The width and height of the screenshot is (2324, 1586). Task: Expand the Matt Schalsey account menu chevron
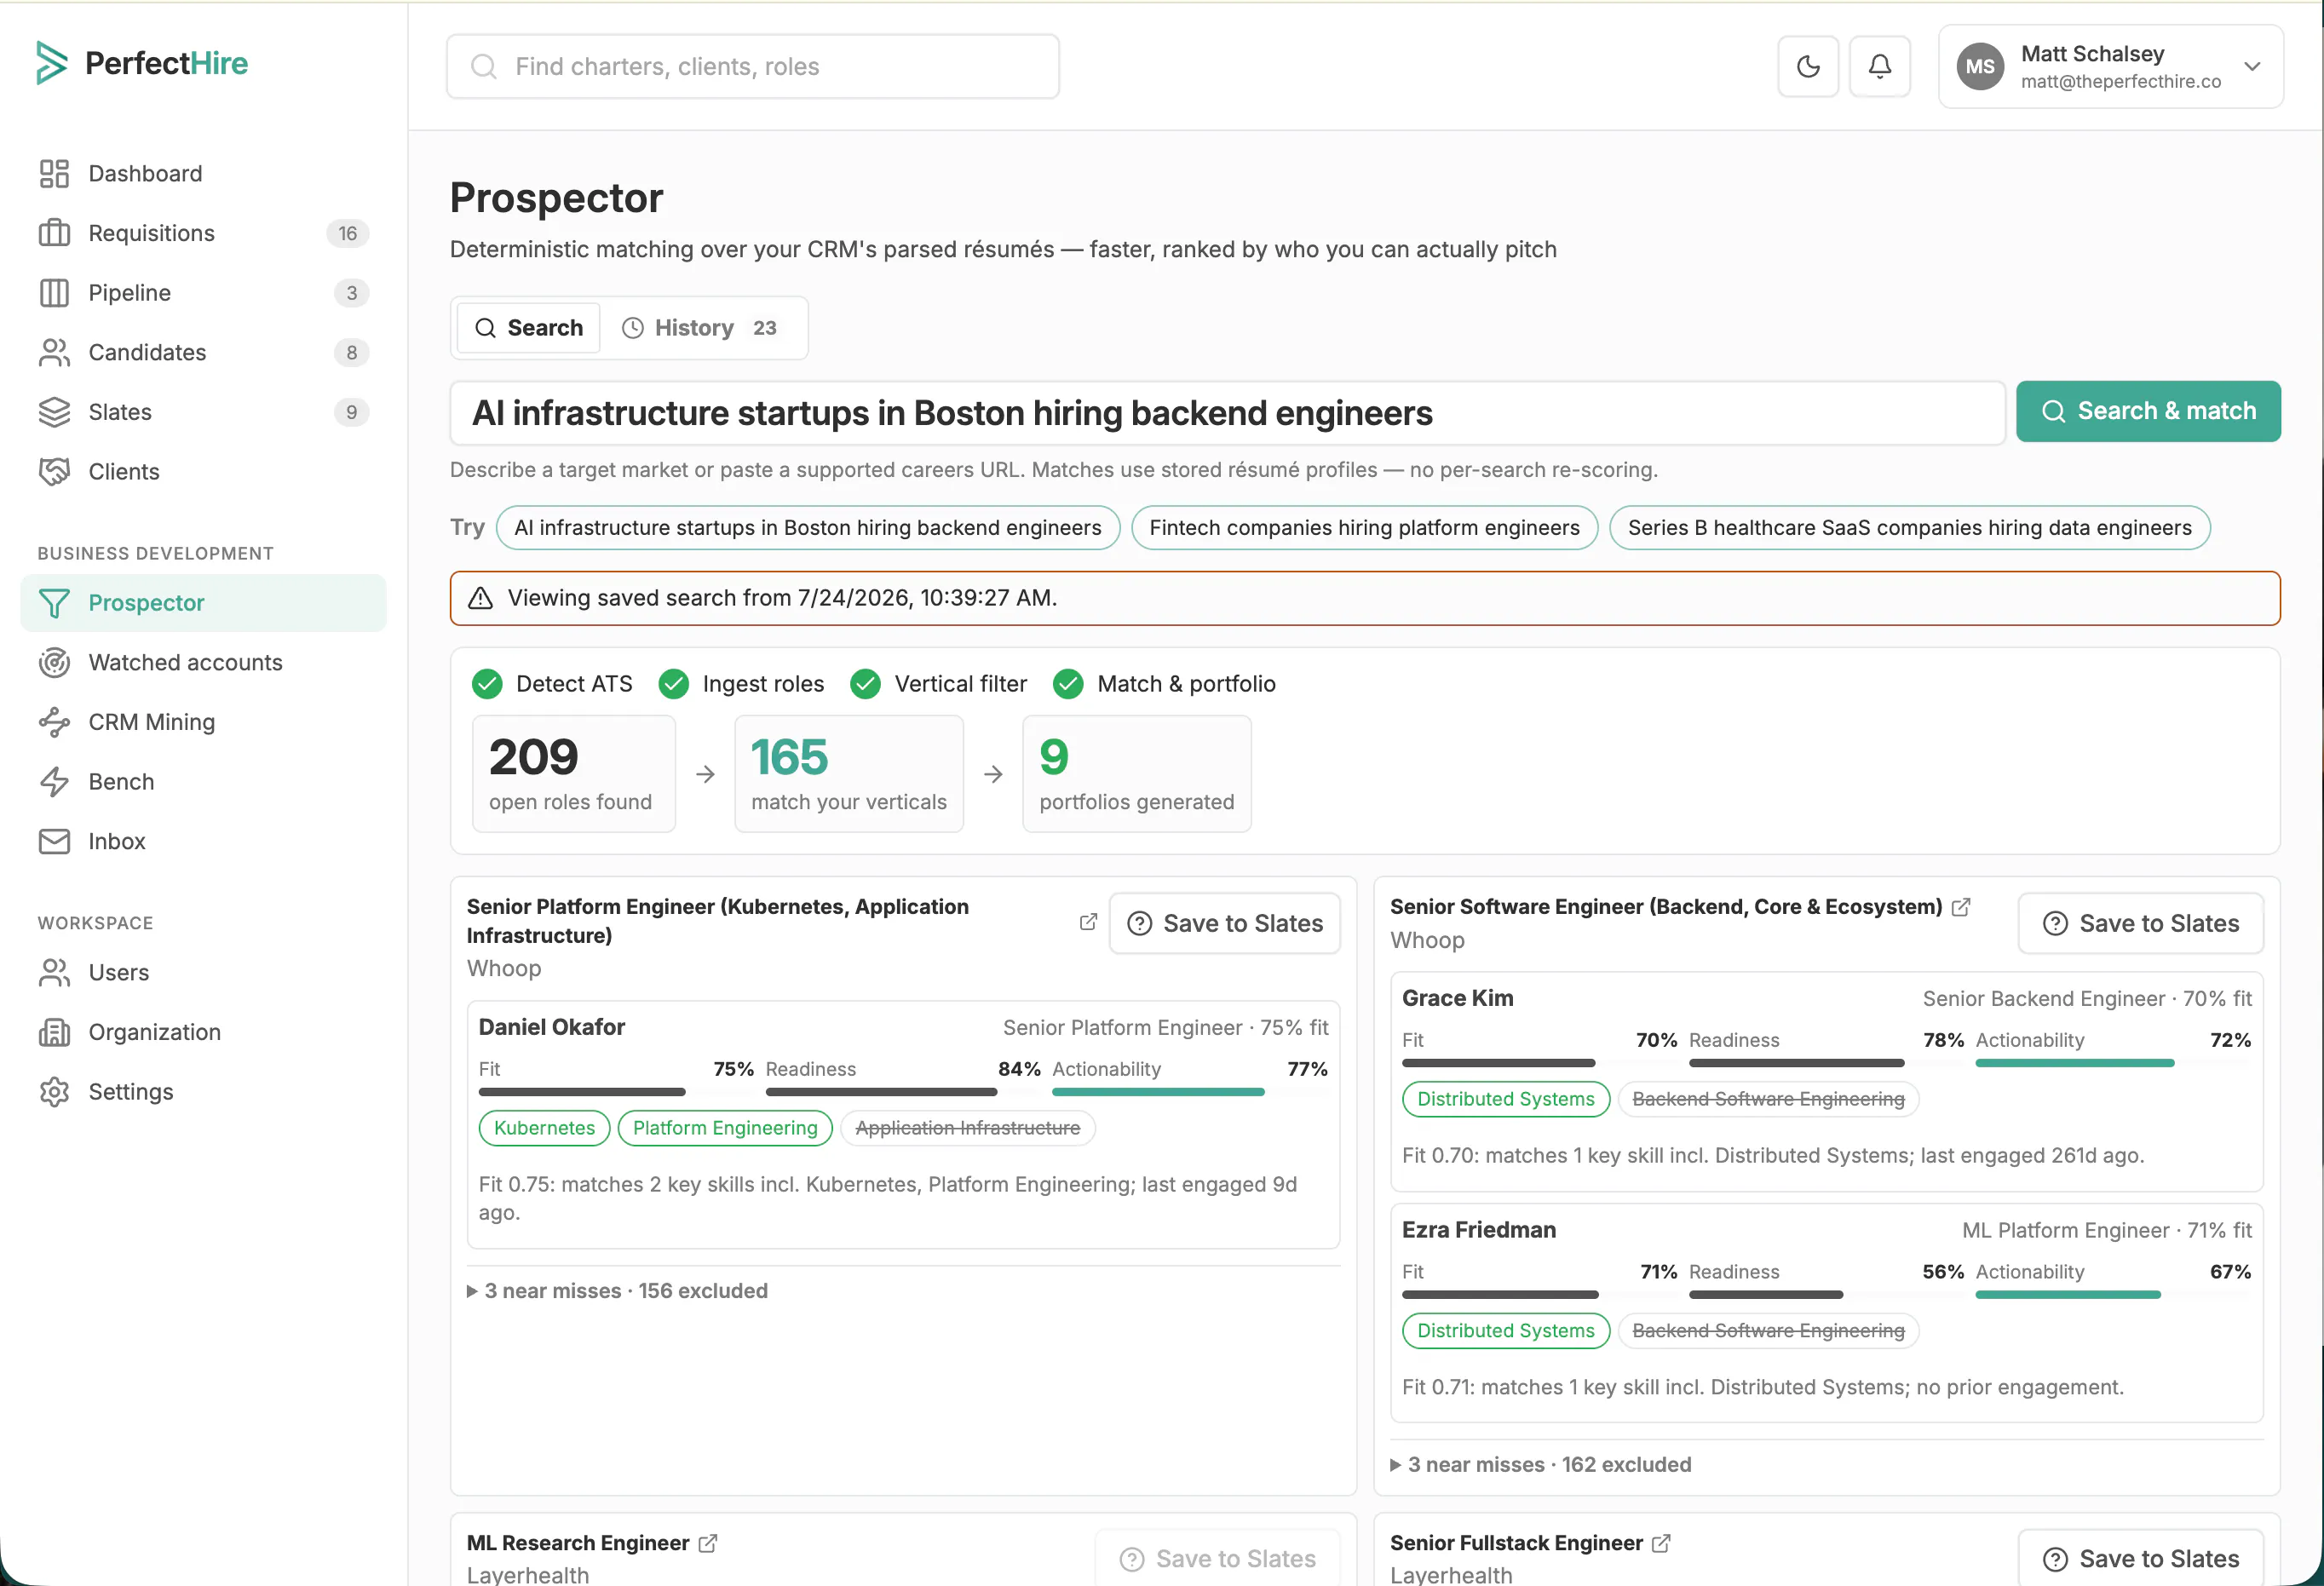[2252, 67]
